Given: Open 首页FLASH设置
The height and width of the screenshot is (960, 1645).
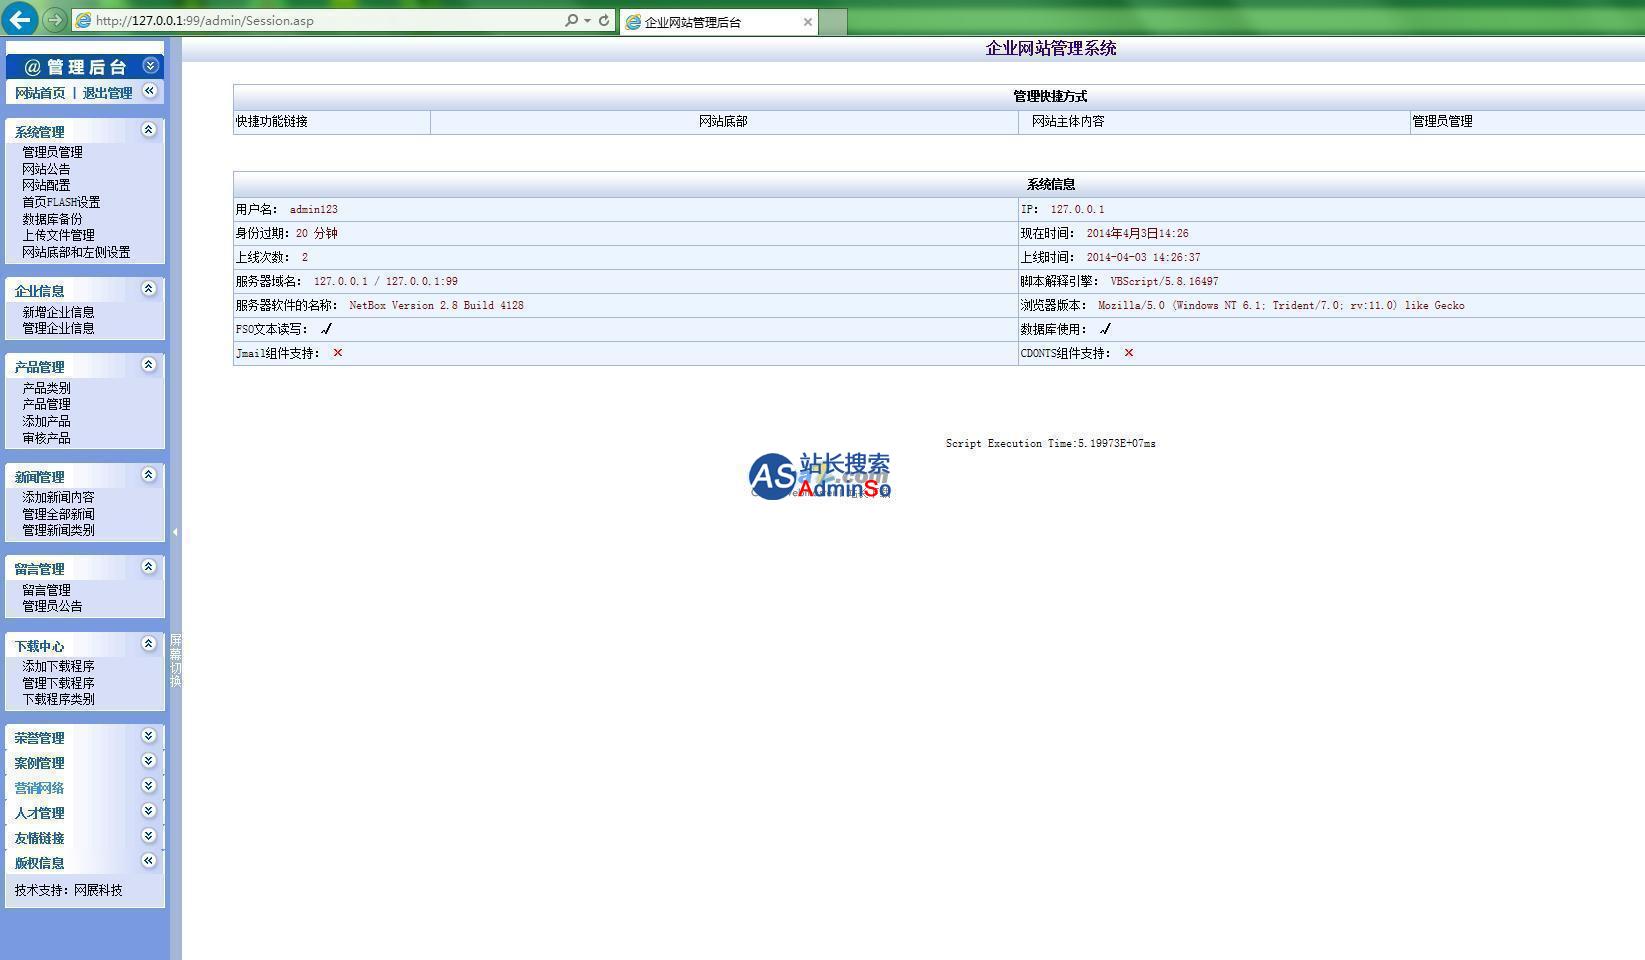Looking at the screenshot, I should pos(61,202).
